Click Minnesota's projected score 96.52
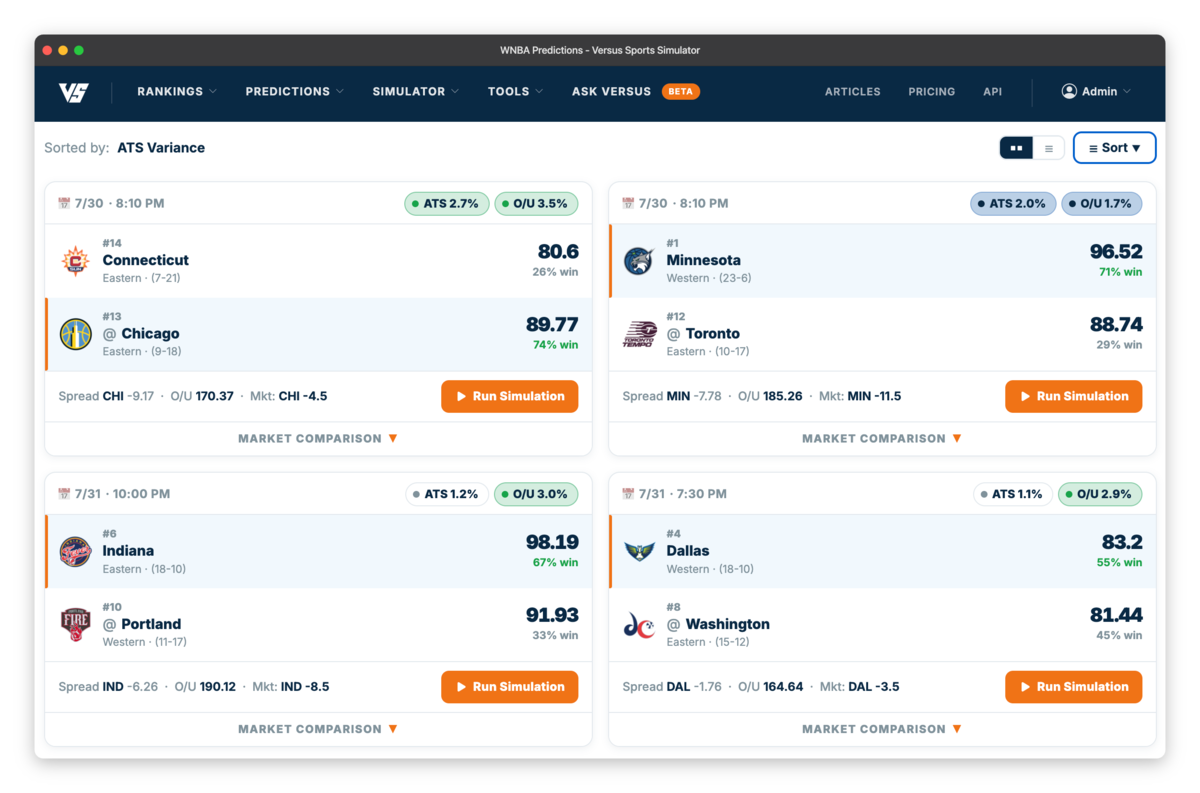The height and width of the screenshot is (793, 1200). (x=1116, y=252)
